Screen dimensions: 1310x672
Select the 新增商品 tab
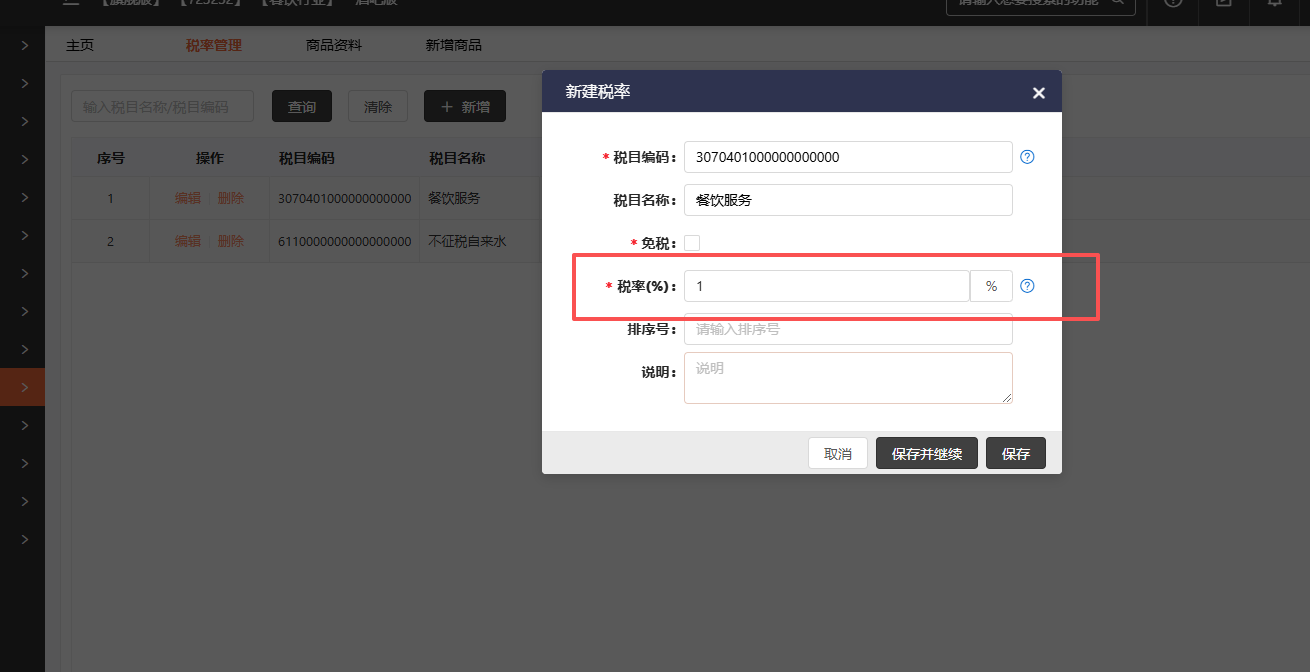(454, 46)
